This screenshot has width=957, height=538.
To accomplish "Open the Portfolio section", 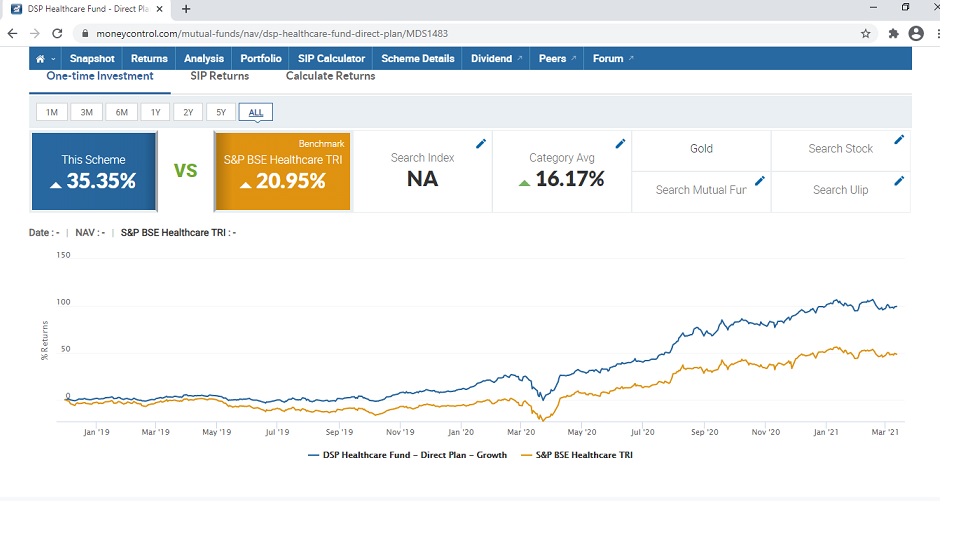I will 261,59.
